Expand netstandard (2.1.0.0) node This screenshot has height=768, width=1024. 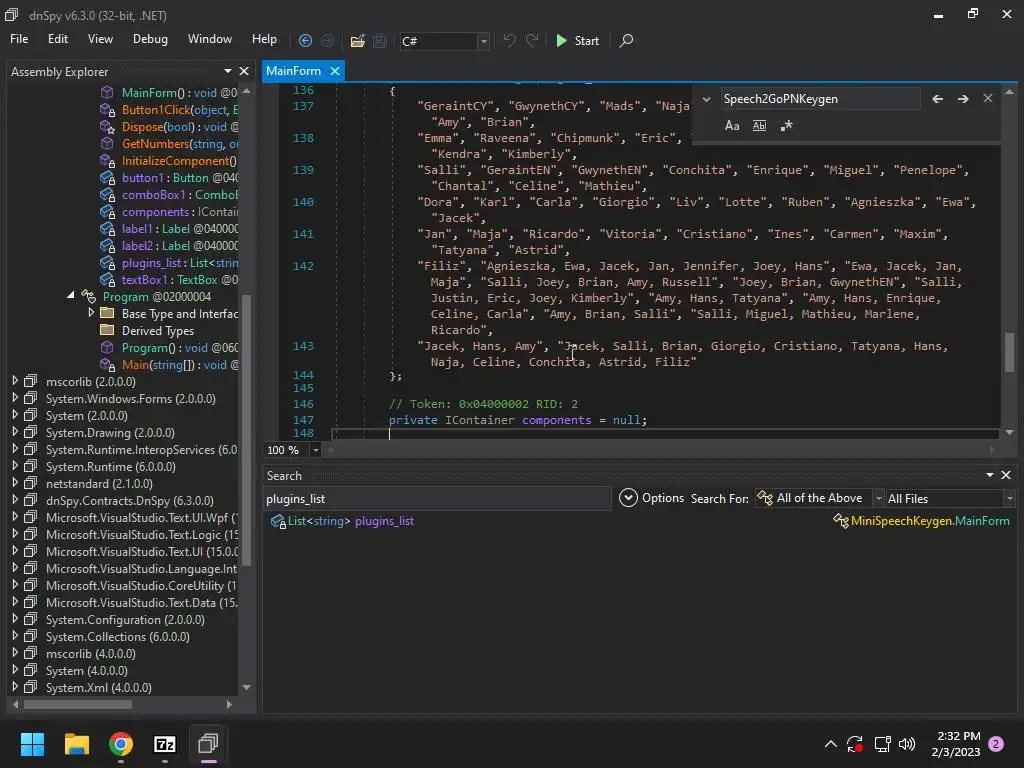pos(15,483)
